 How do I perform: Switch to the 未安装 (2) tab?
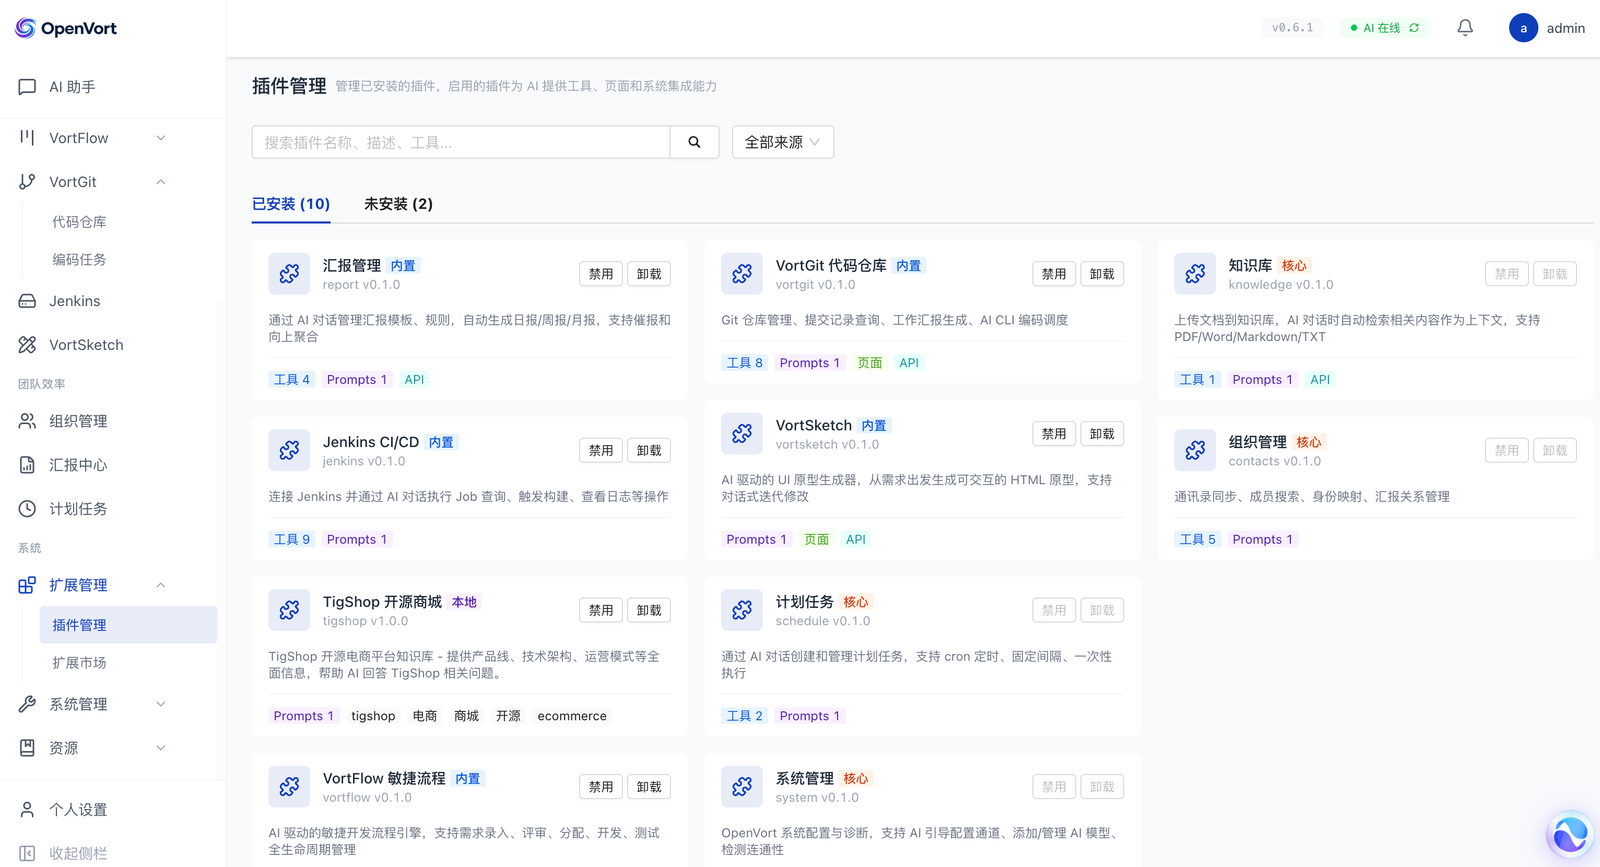pos(398,204)
